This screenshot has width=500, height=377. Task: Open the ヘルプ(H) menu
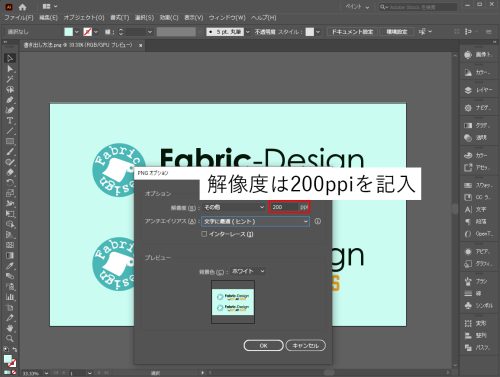click(x=264, y=17)
